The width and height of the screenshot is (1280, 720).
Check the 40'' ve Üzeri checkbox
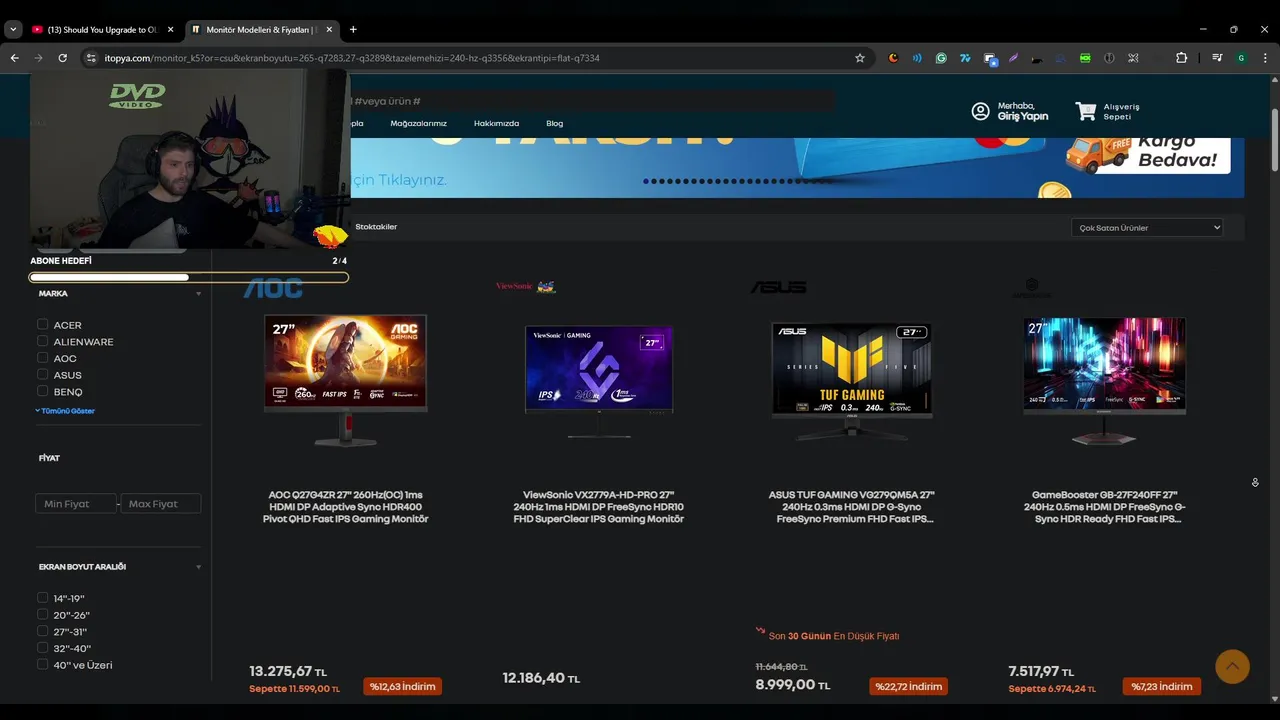point(43,664)
